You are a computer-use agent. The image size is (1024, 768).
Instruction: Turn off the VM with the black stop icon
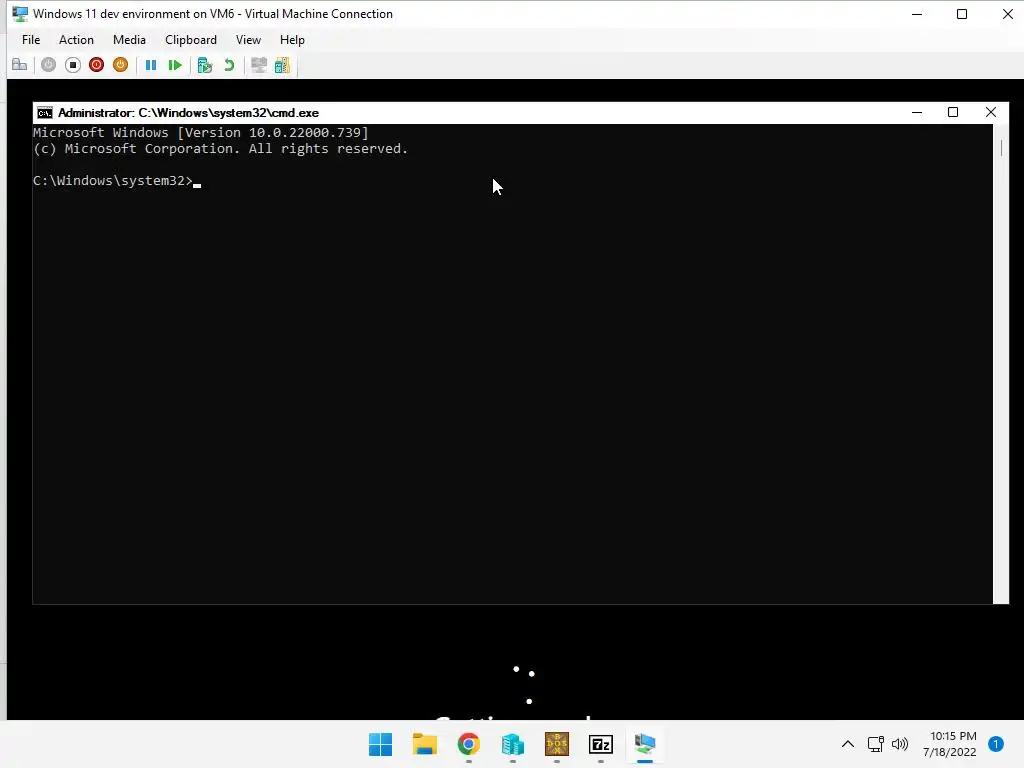(x=72, y=65)
